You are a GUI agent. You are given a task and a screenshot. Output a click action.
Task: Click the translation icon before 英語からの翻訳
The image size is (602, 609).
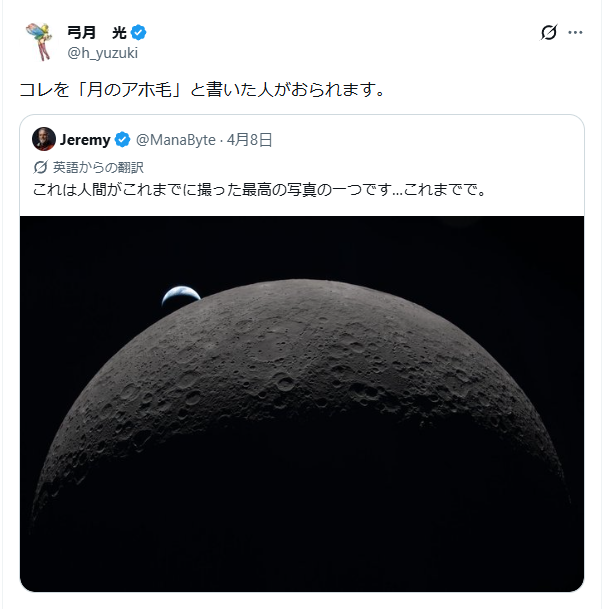point(40,167)
